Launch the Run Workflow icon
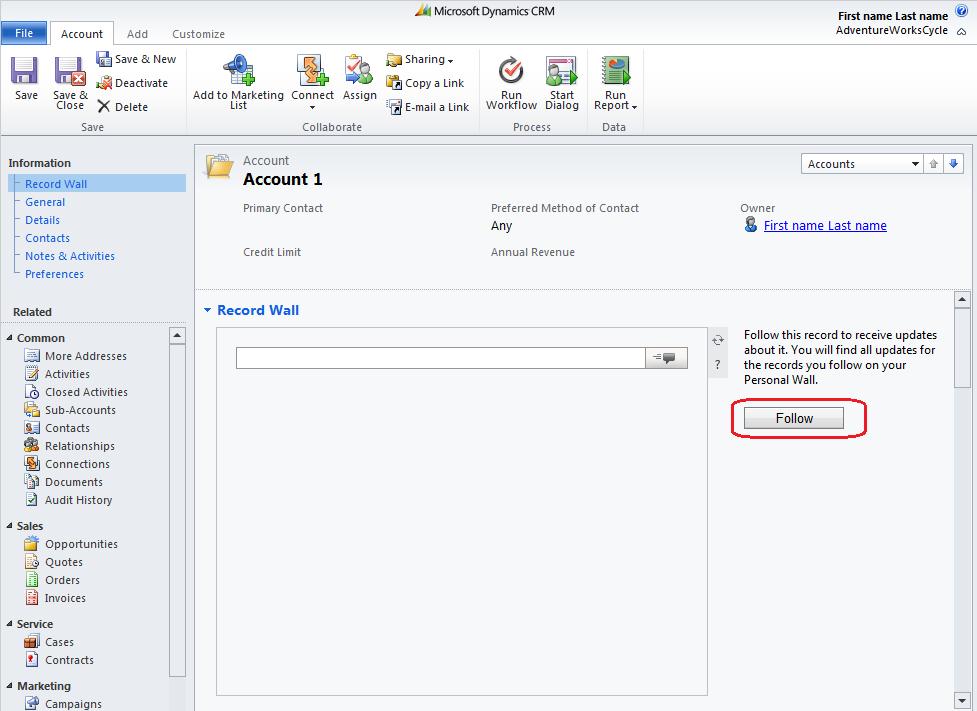977x711 pixels. click(511, 71)
